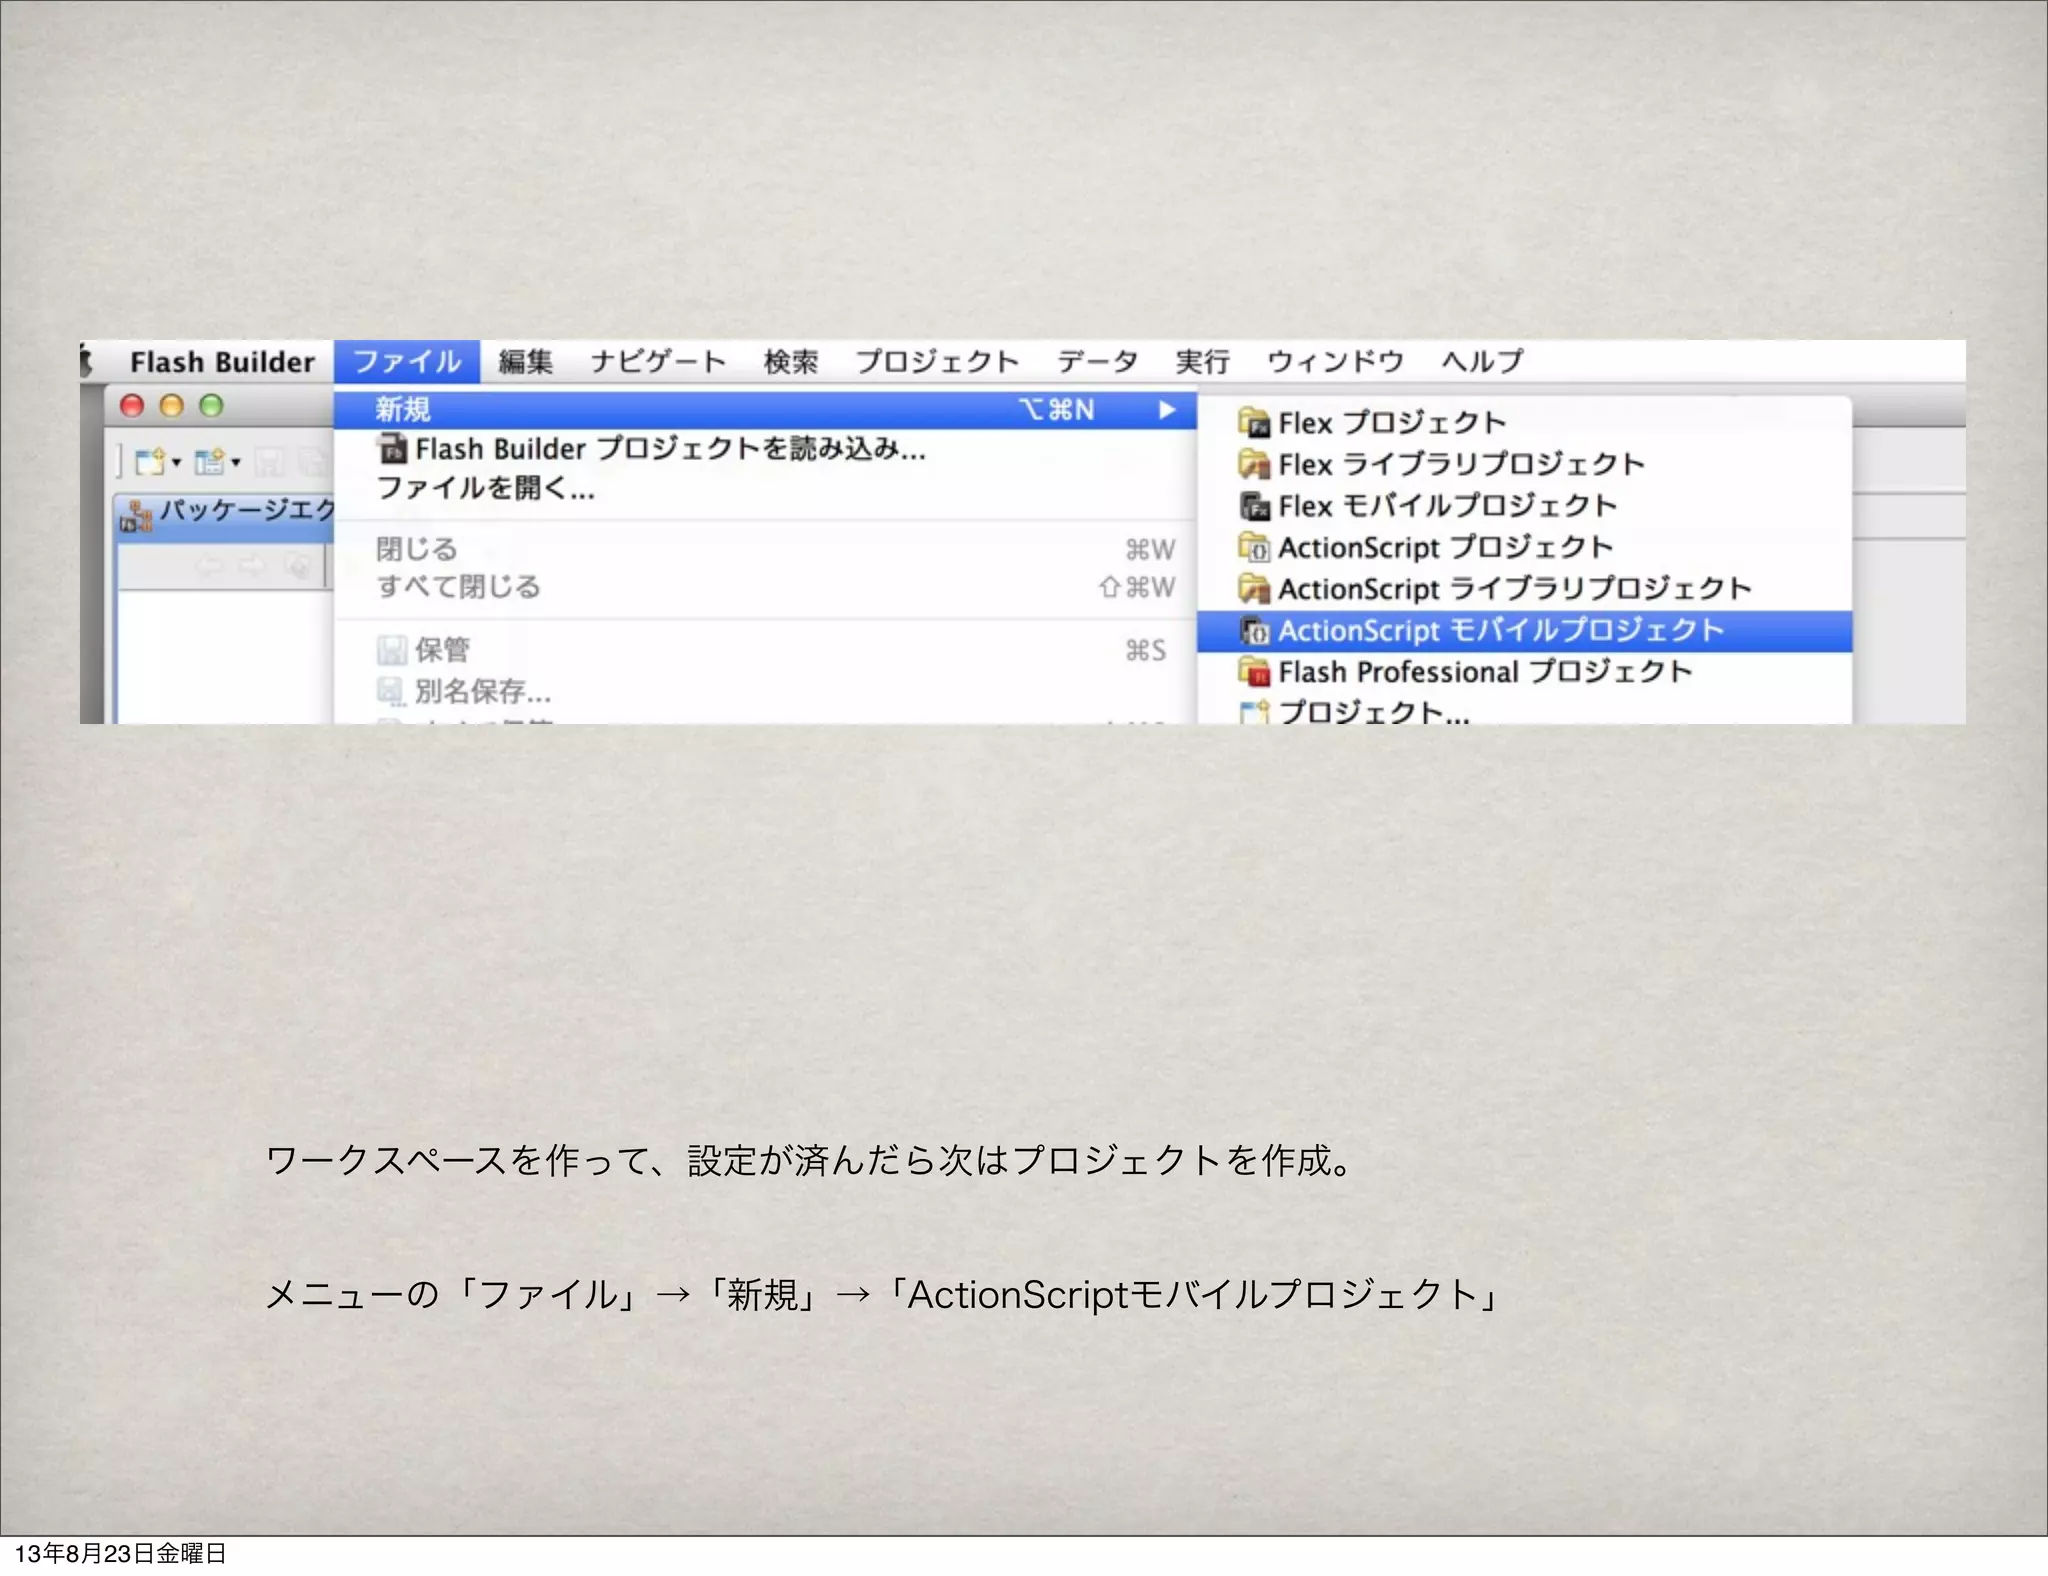The width and height of the screenshot is (2048, 1576).
Task: Click the ActionScript モバイルプロジェクト icon
Action: pos(1254,631)
